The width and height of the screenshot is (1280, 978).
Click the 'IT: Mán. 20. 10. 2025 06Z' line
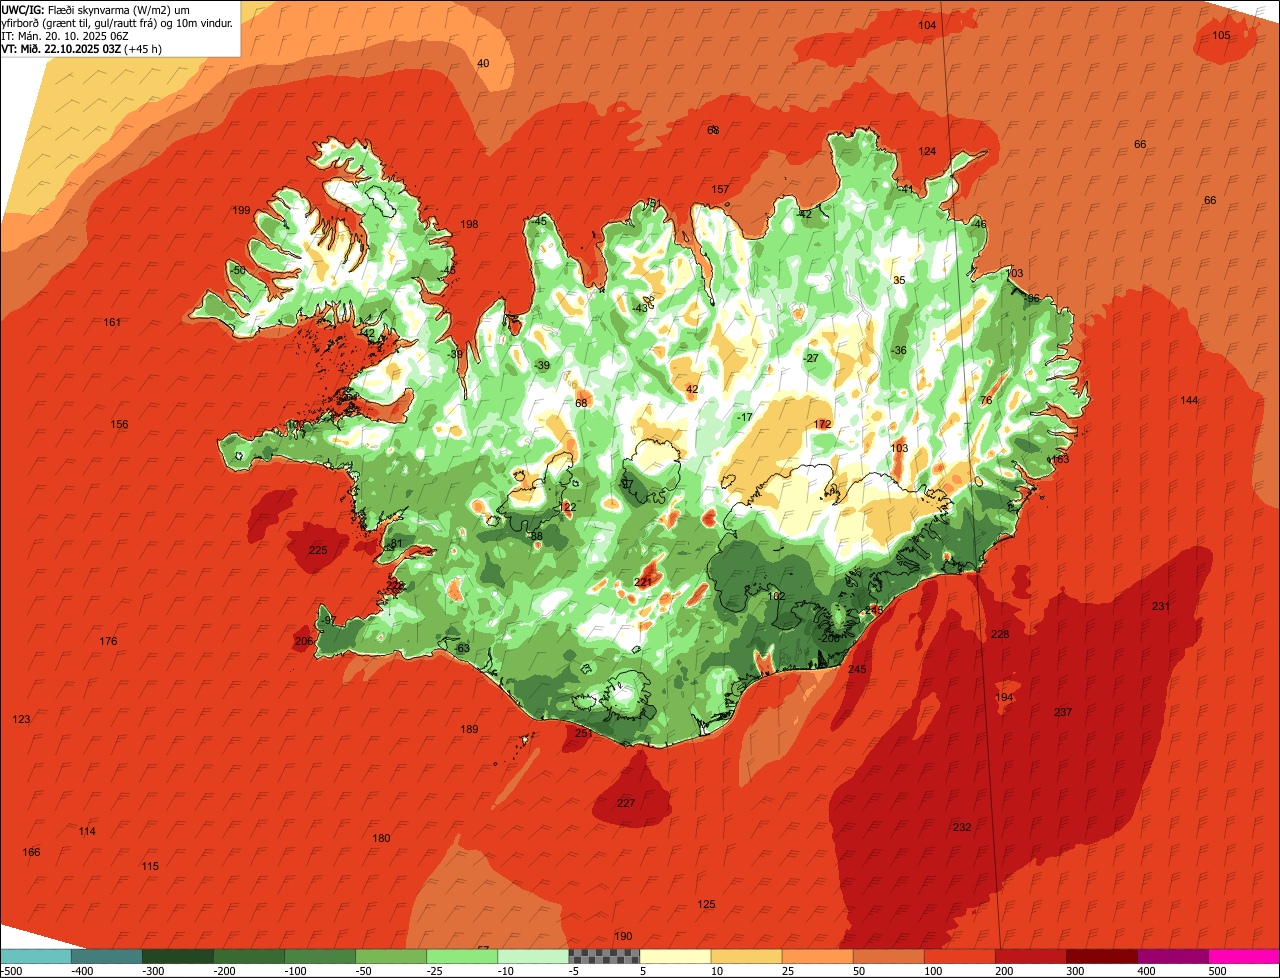(x=65, y=35)
